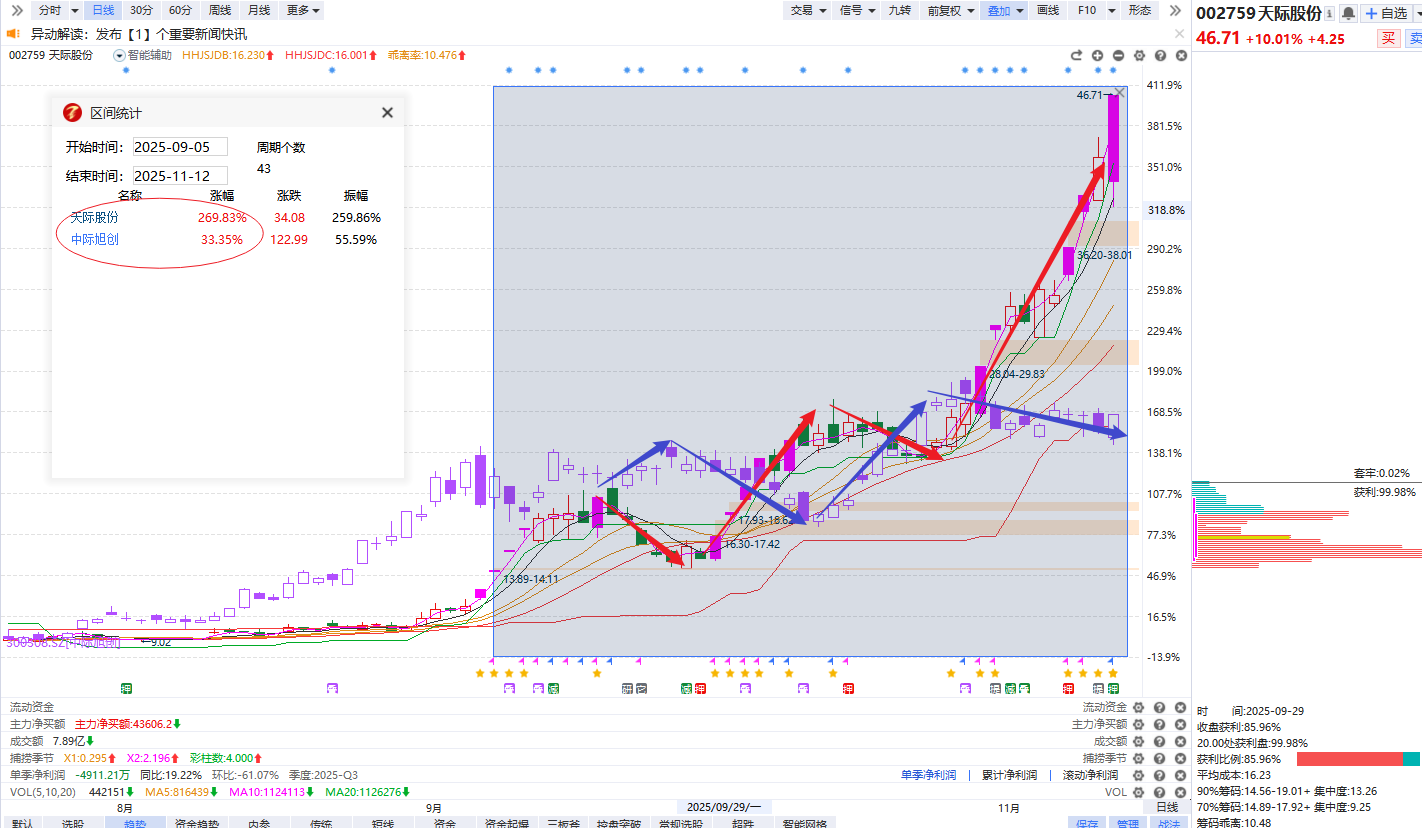Switch to the 周线 weekly chart
Image resolution: width=1422 pixels, height=828 pixels.
[x=219, y=10]
